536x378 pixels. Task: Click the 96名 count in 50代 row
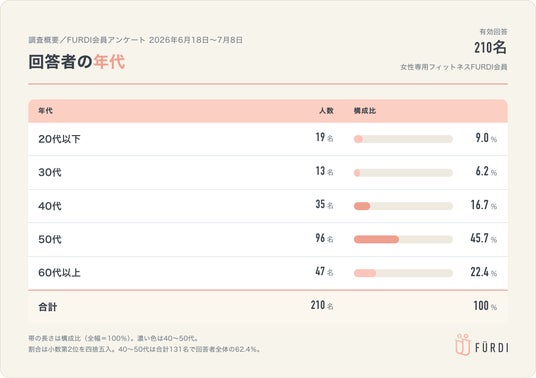pos(324,238)
